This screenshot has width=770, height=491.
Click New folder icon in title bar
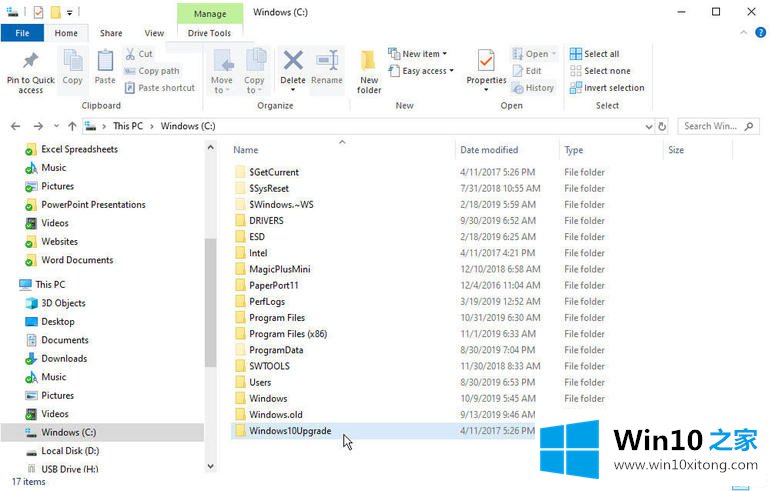point(56,12)
